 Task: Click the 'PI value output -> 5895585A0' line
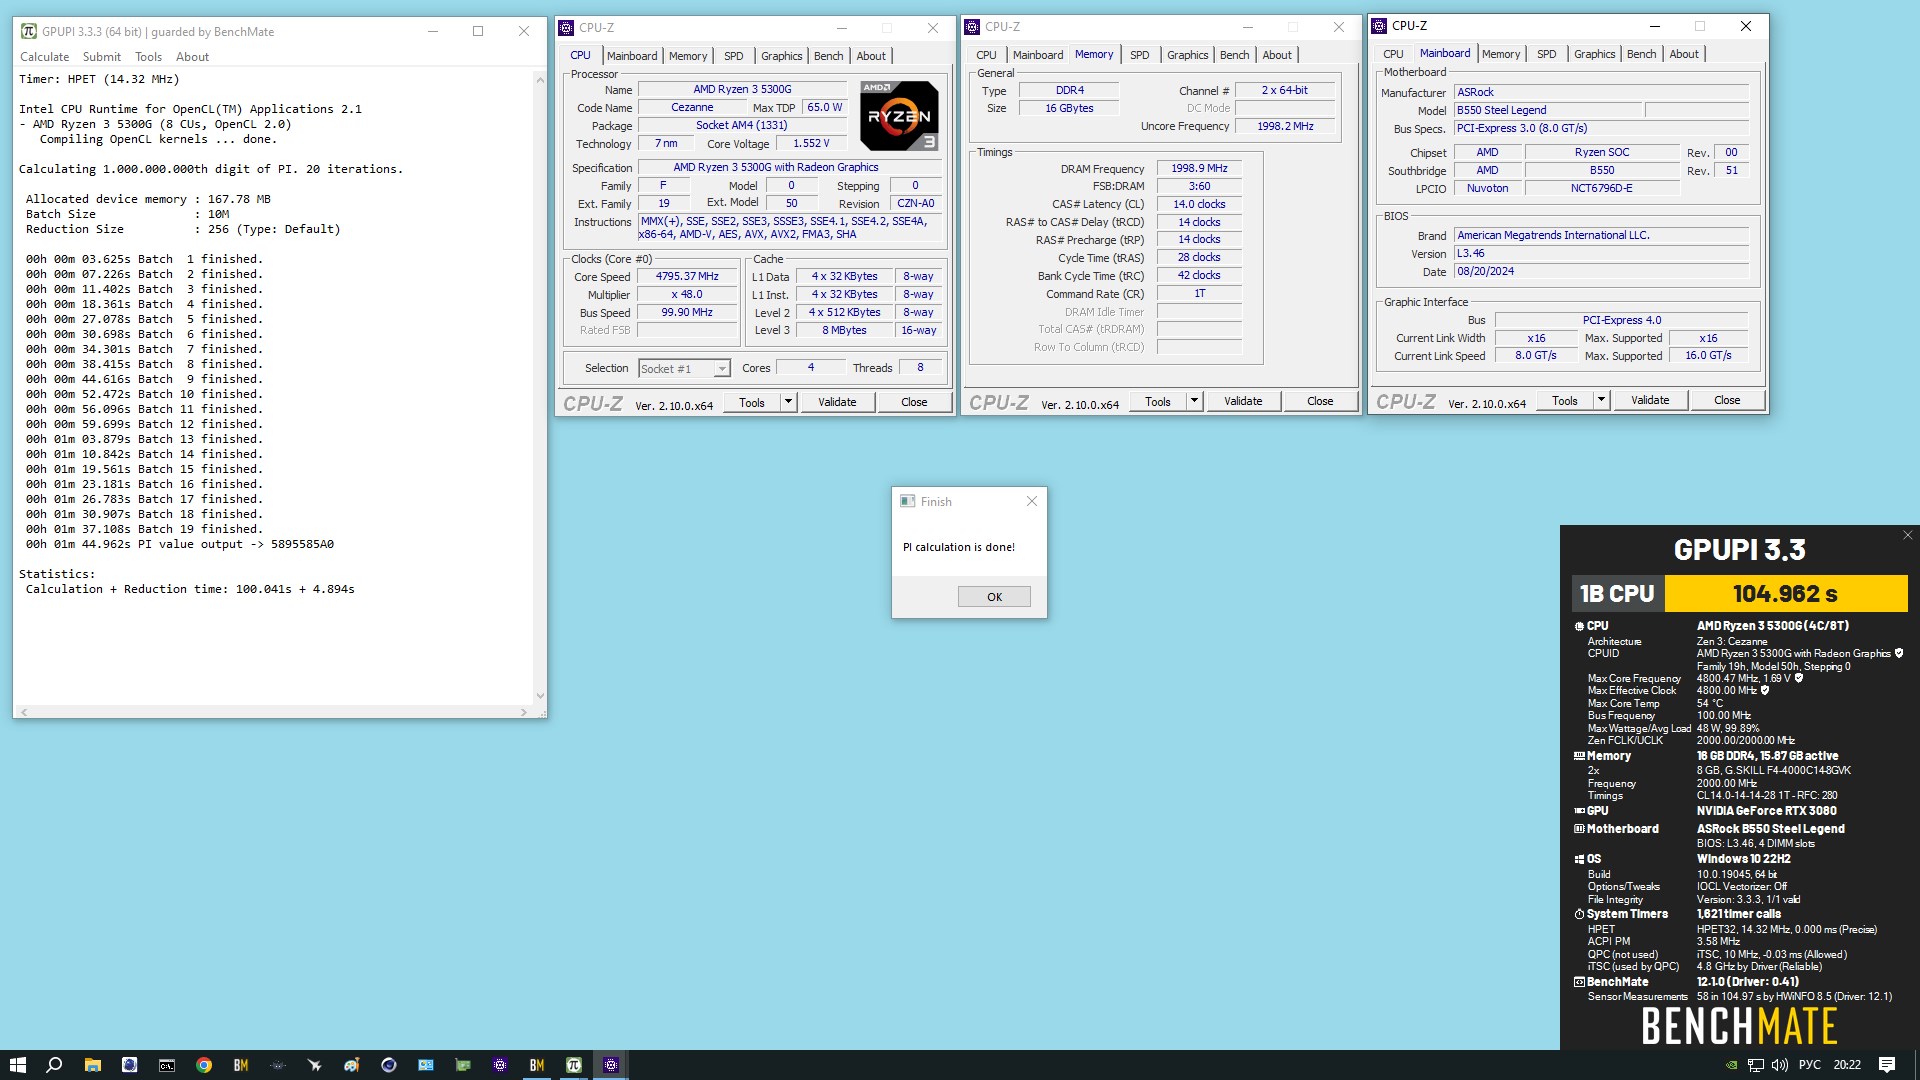click(180, 544)
